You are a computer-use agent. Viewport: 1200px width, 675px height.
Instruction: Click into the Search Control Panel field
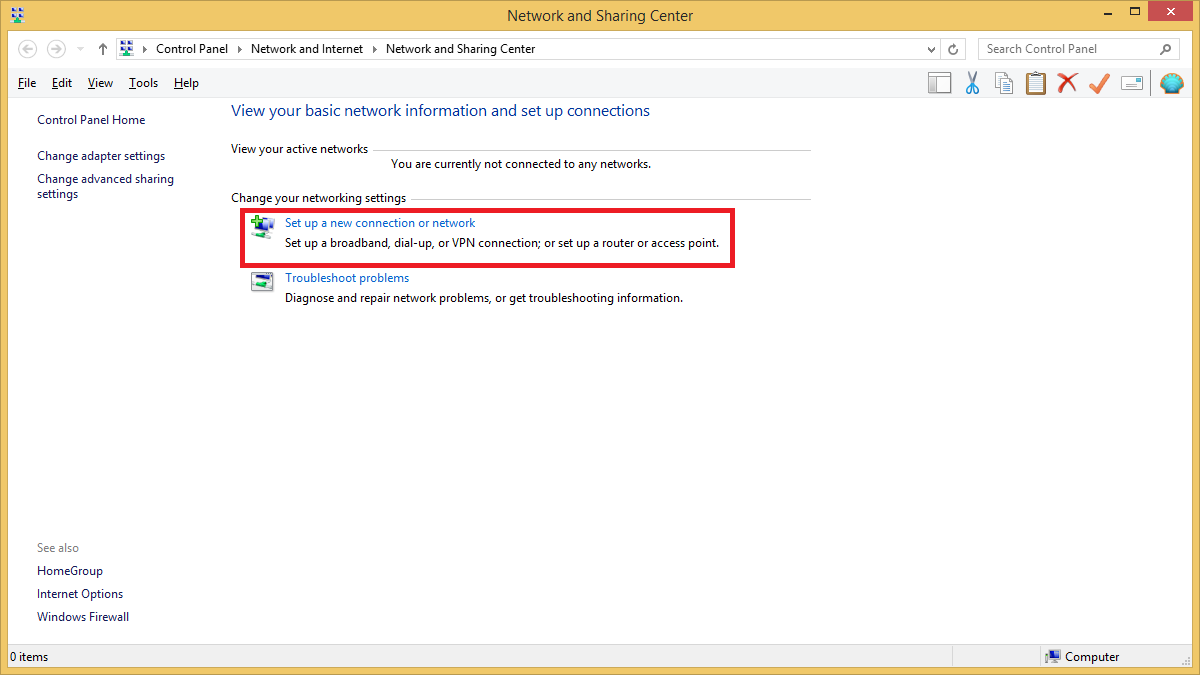1068,49
